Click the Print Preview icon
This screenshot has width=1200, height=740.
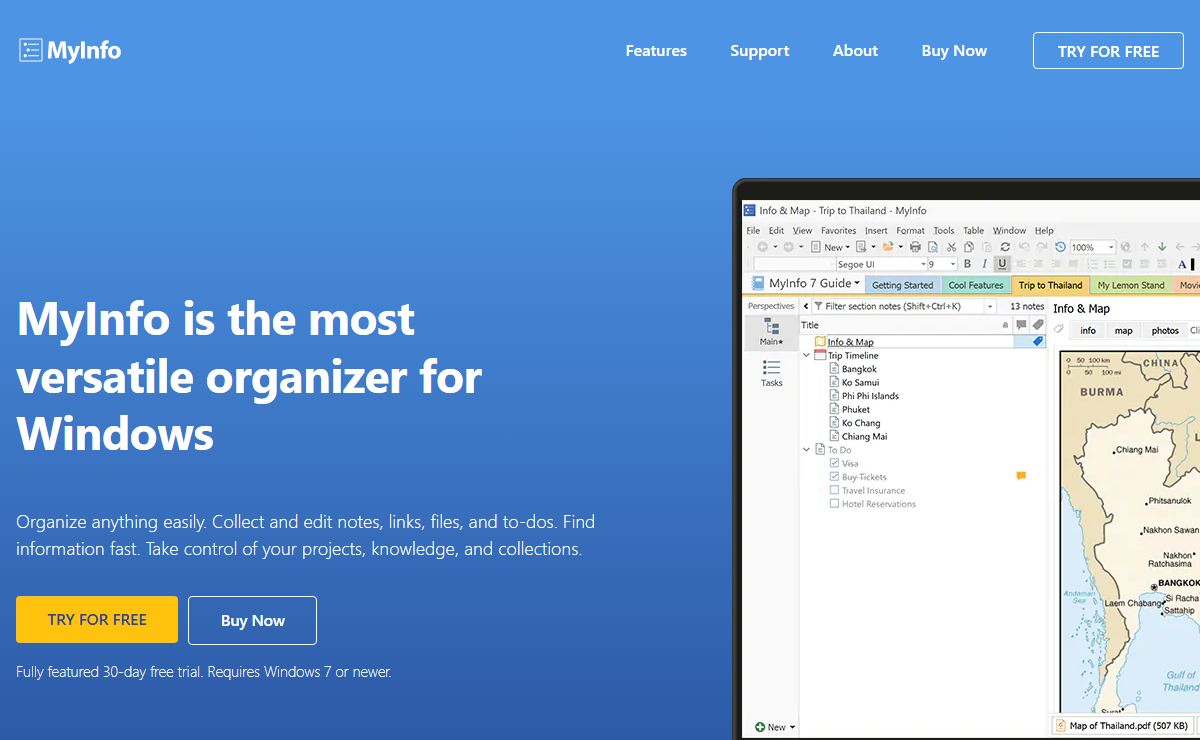point(933,247)
